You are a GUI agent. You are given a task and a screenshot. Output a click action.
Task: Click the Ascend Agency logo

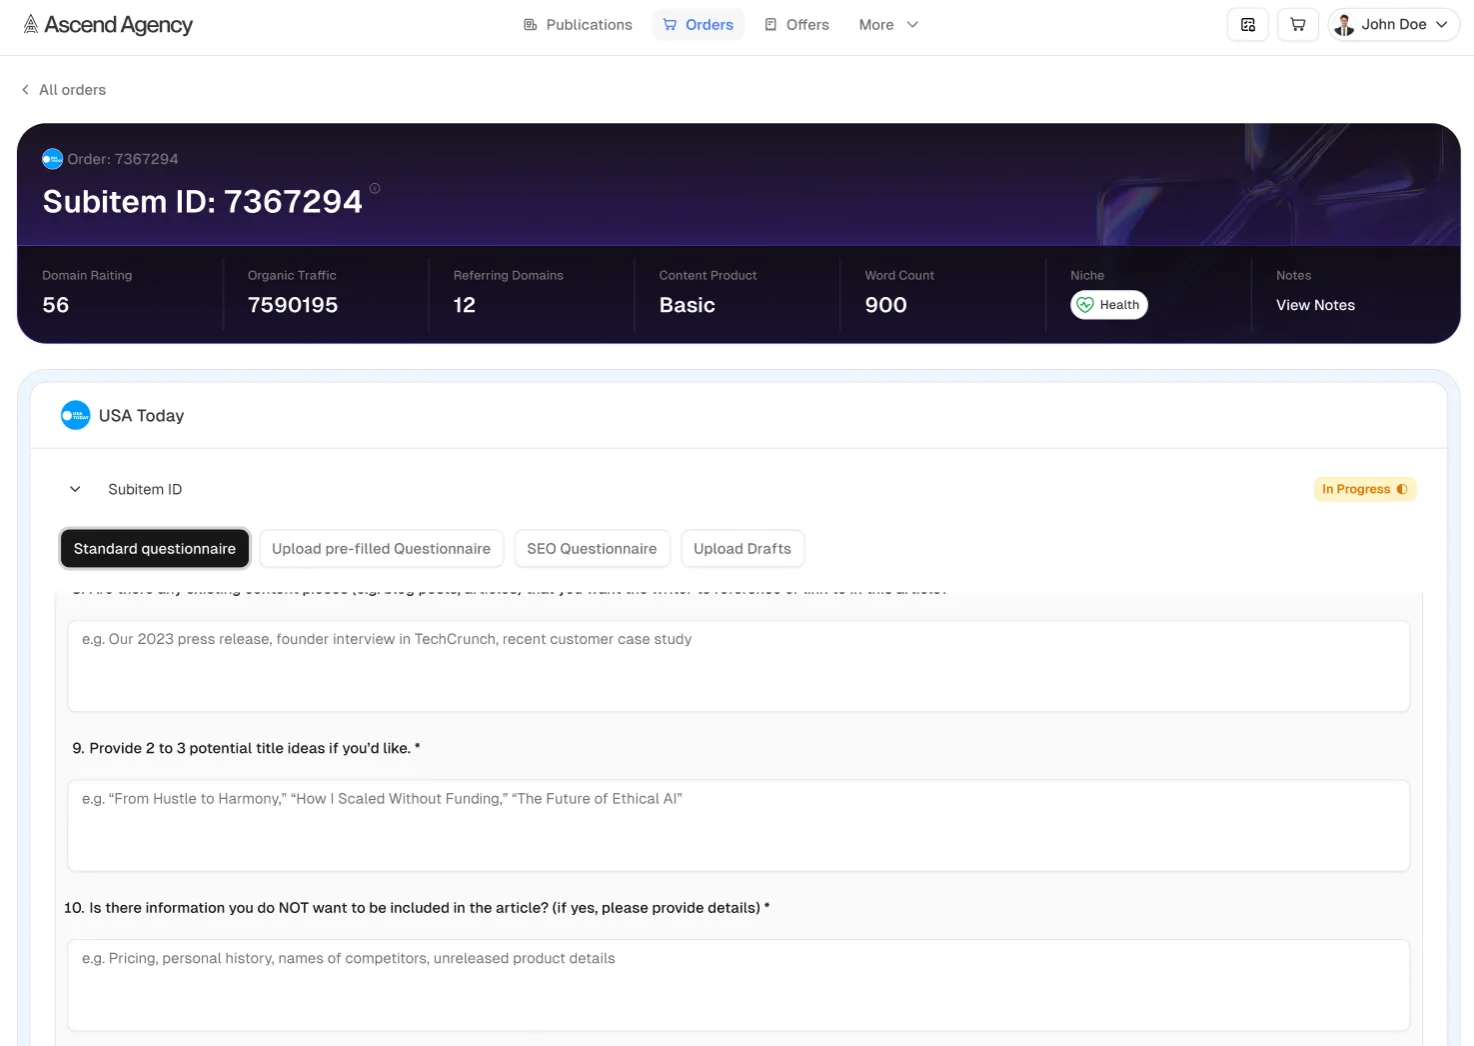point(108,25)
